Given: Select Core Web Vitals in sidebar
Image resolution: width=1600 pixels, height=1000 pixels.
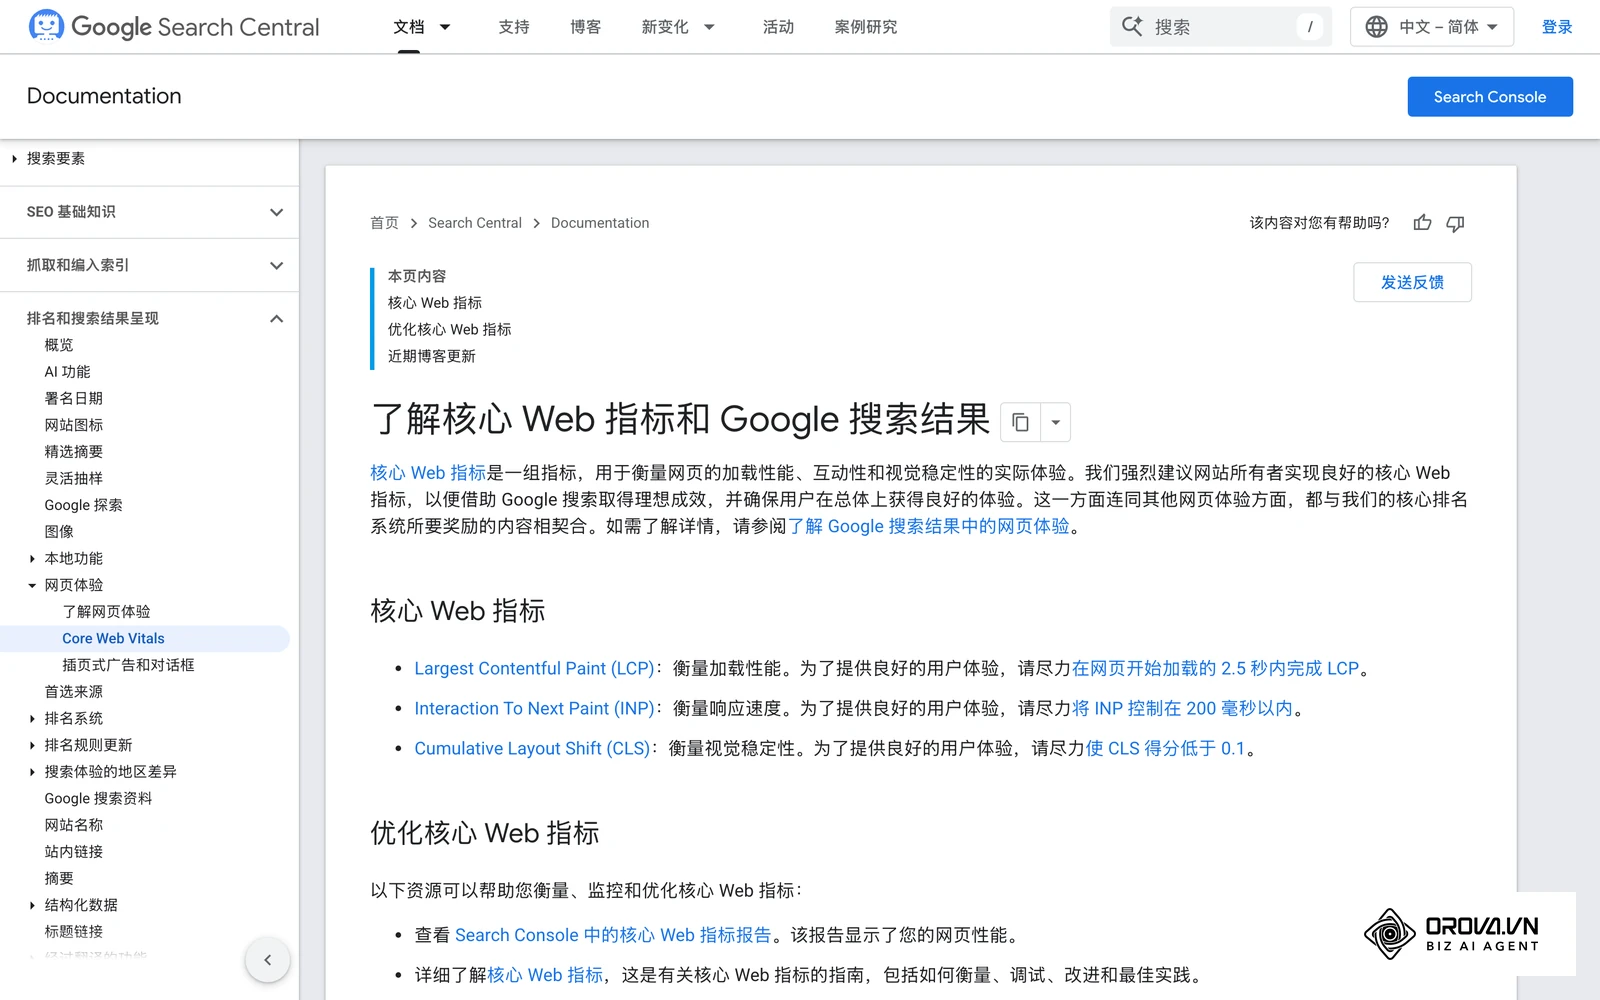Looking at the screenshot, I should 145,638.
